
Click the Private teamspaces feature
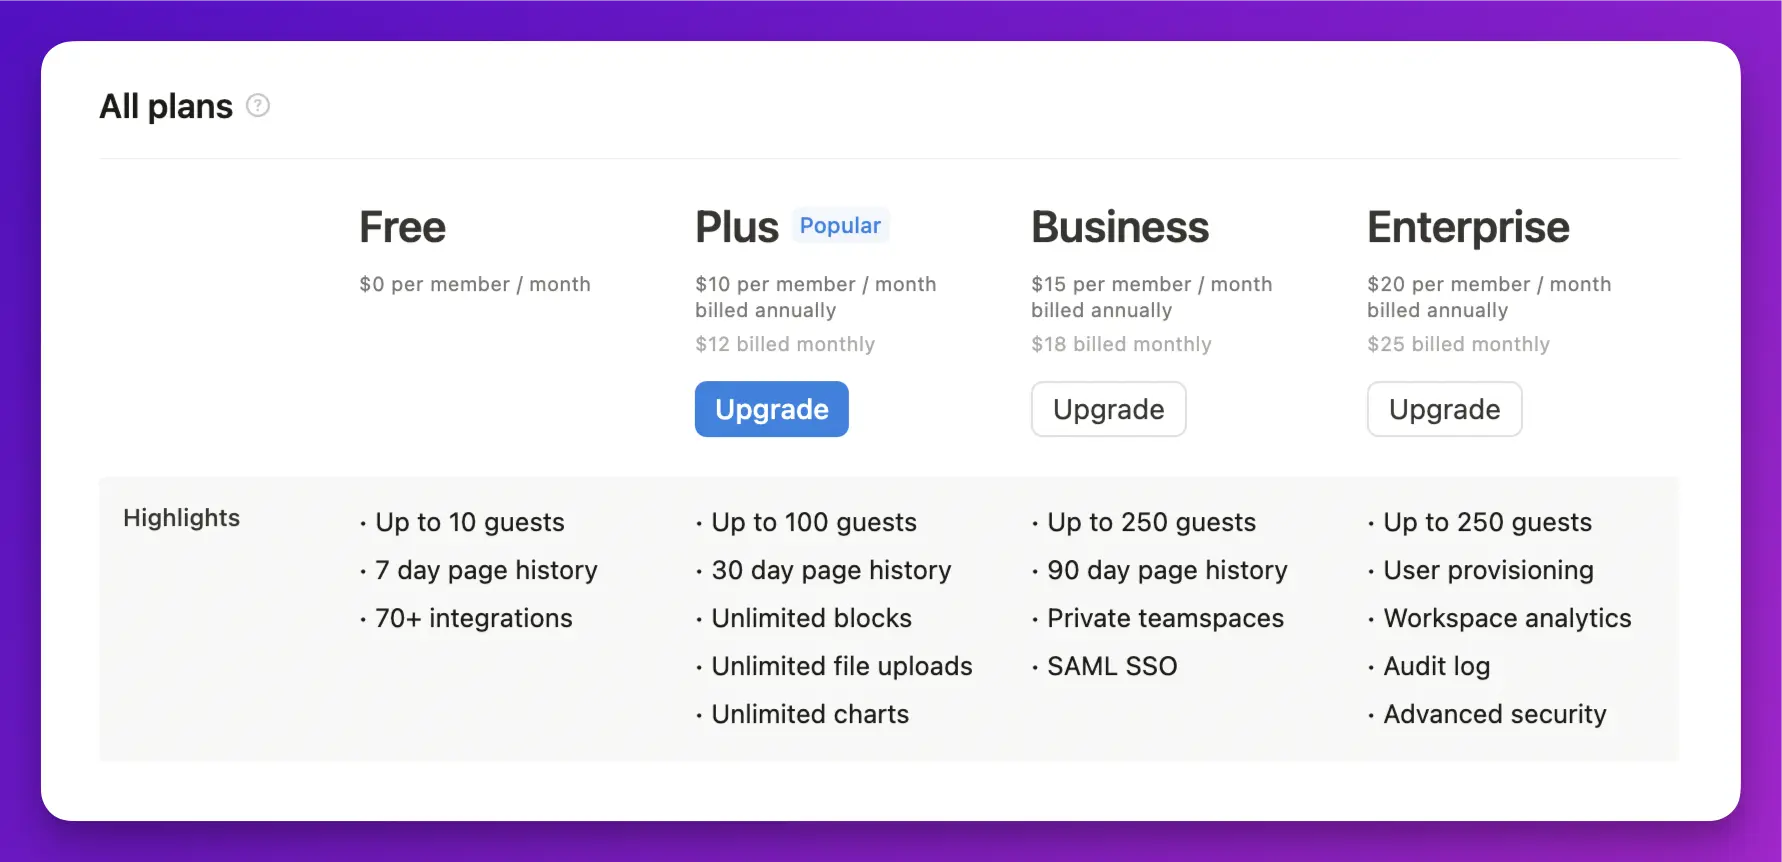click(1165, 618)
